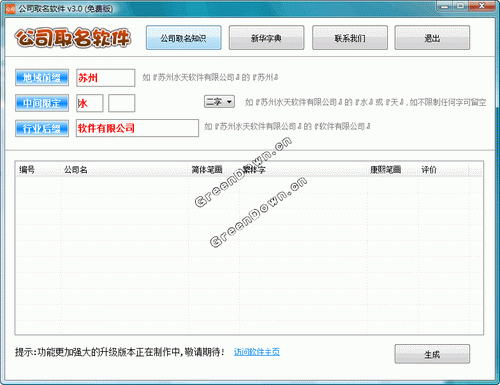Sort by the 评价 column header
The width and height of the screenshot is (500, 385).
[443, 170]
